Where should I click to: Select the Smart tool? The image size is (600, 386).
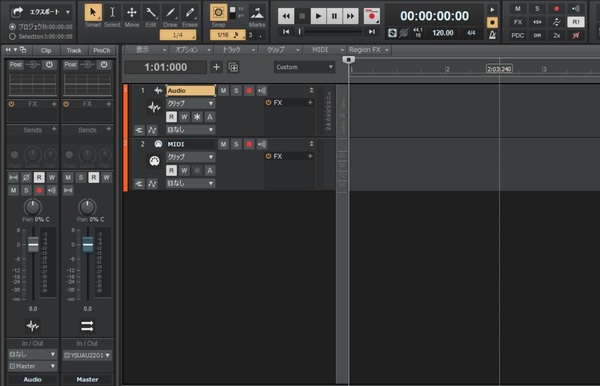(93, 13)
